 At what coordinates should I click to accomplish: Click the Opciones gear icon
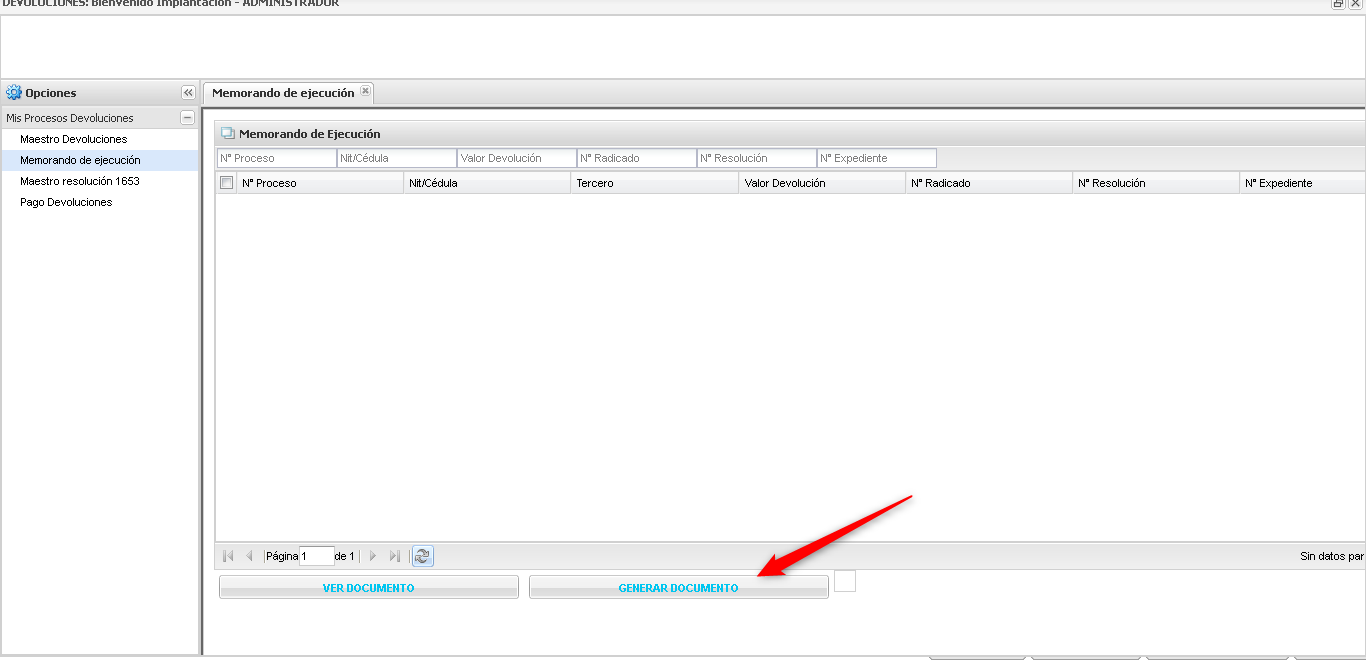tap(14, 93)
